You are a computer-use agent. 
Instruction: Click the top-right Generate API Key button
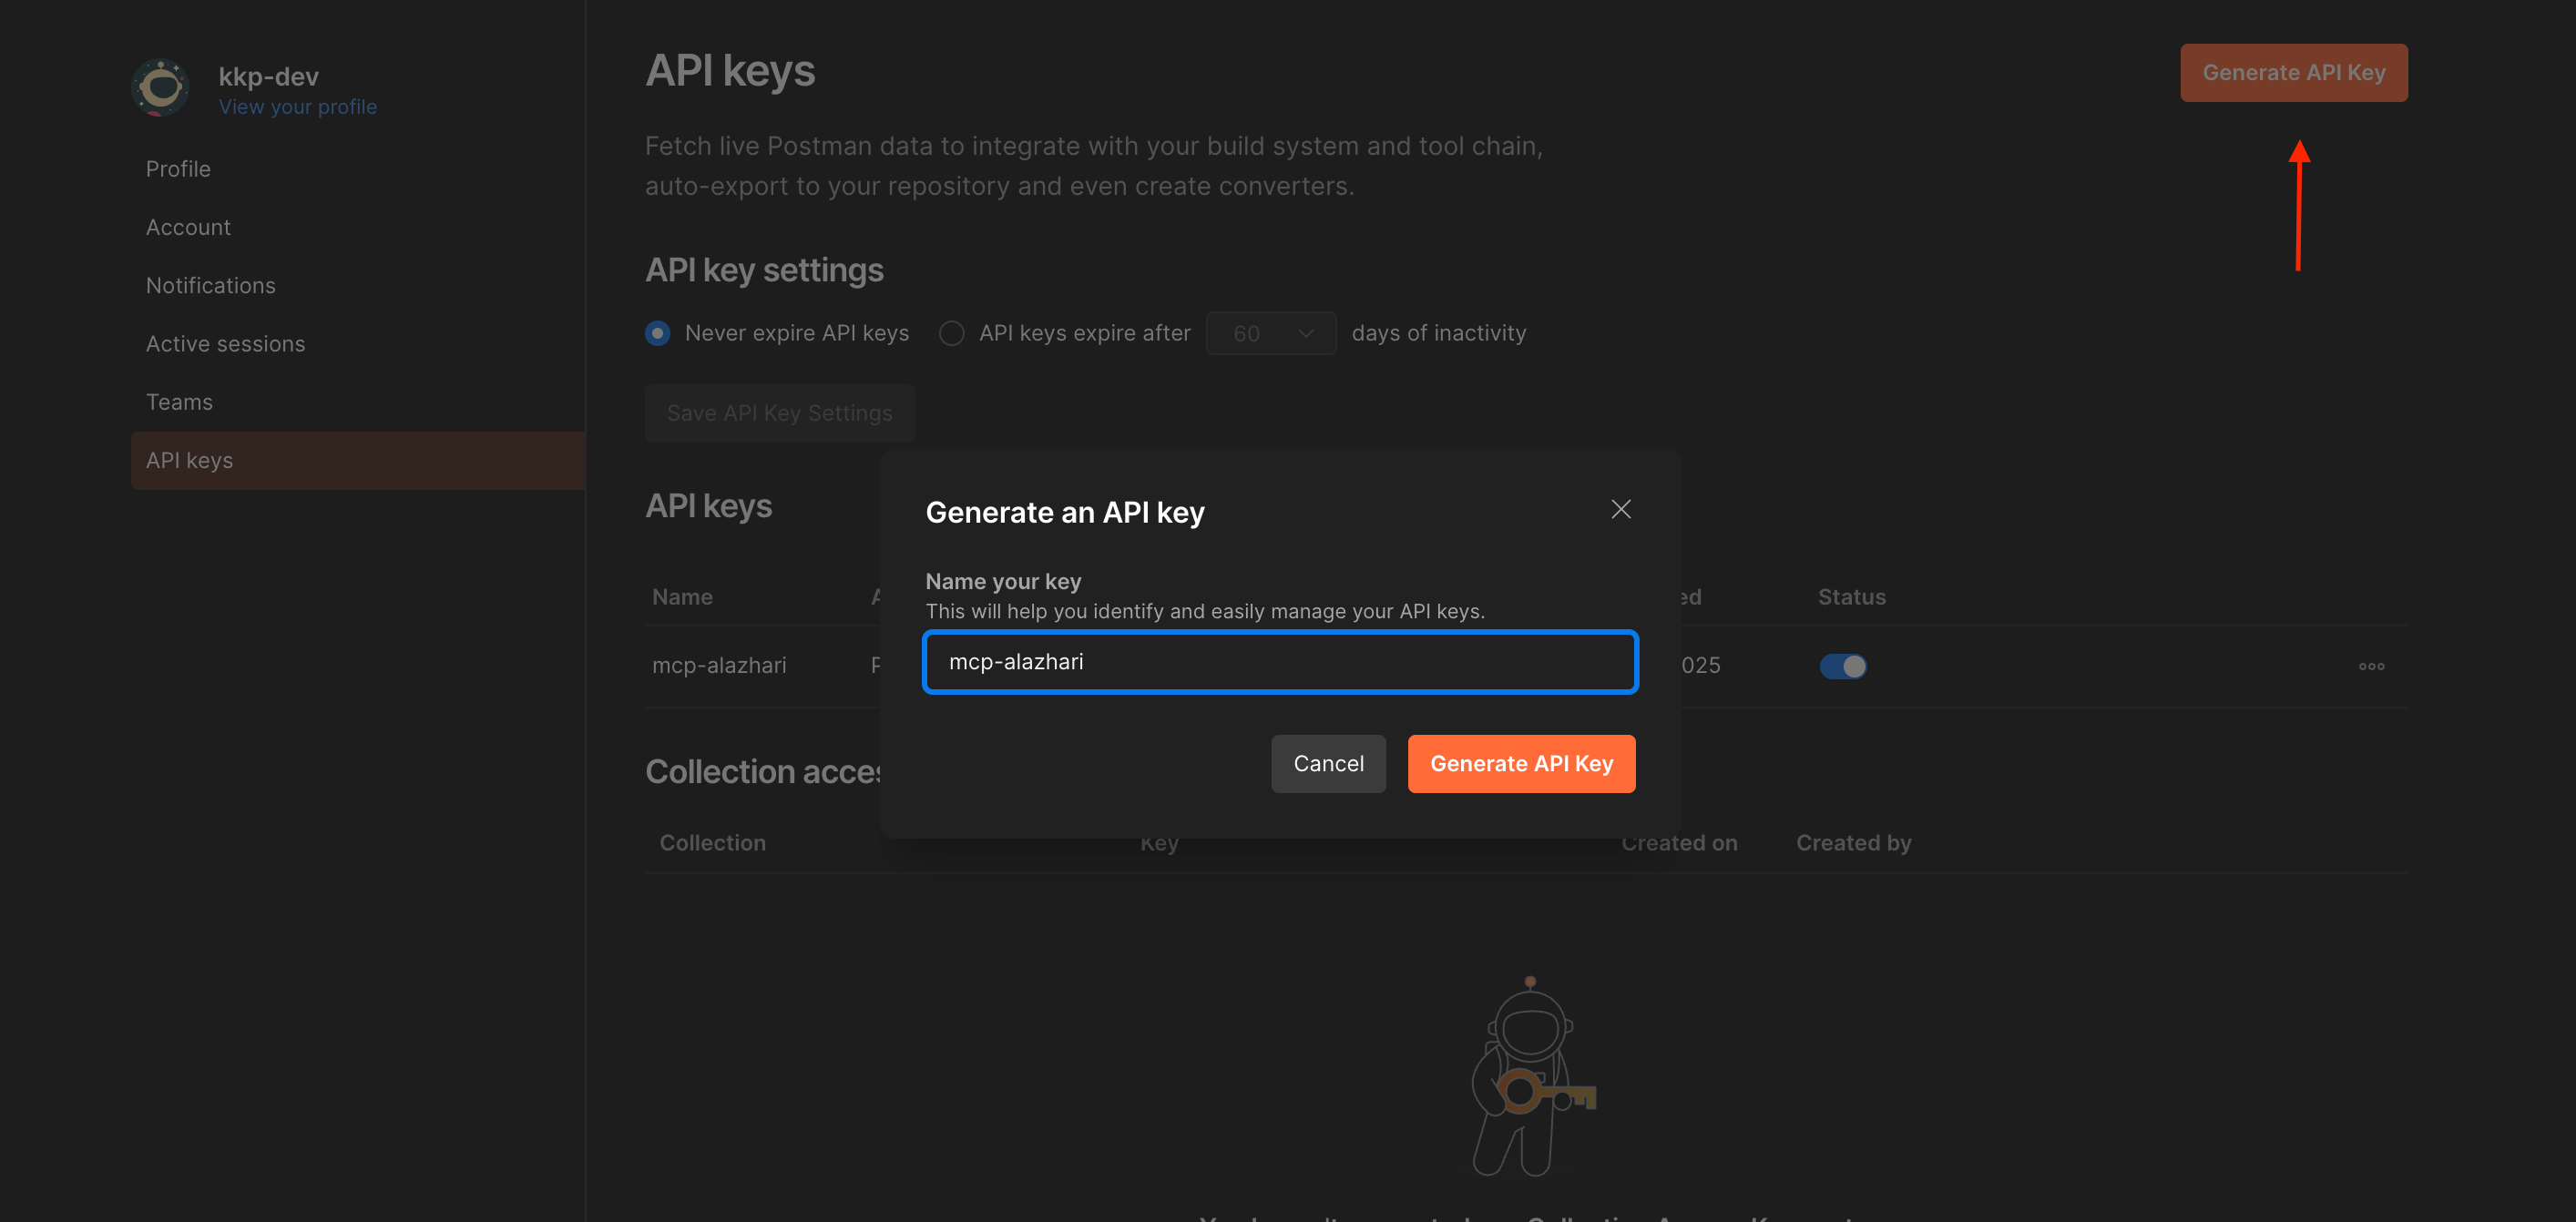[2294, 72]
